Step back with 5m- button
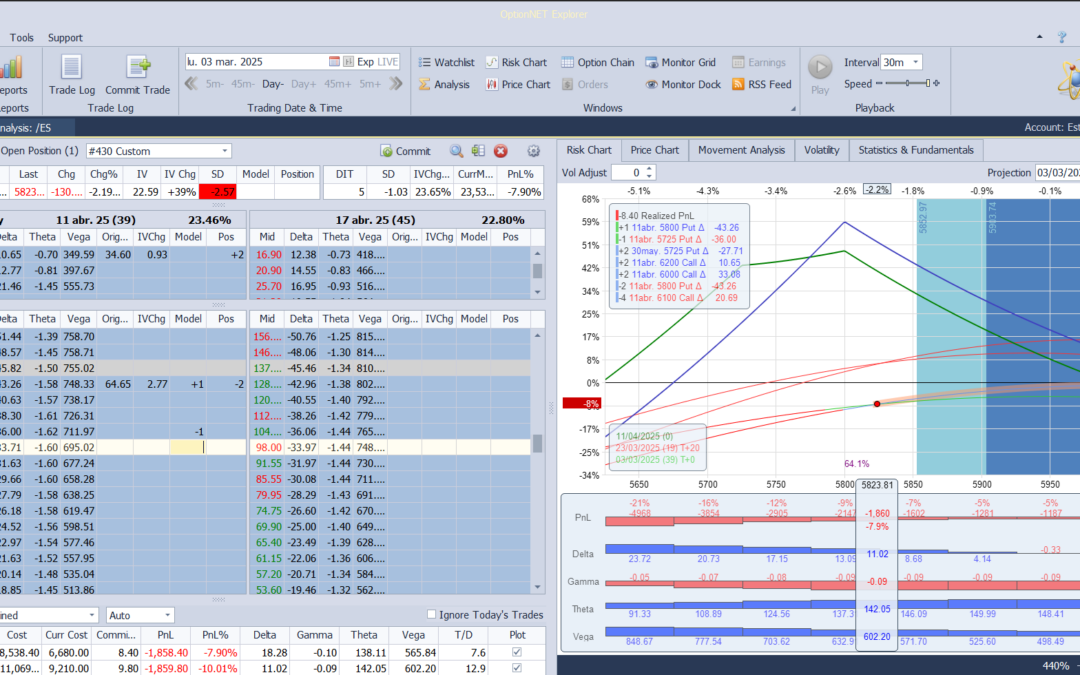This screenshot has height=675, width=1080. tap(214, 84)
